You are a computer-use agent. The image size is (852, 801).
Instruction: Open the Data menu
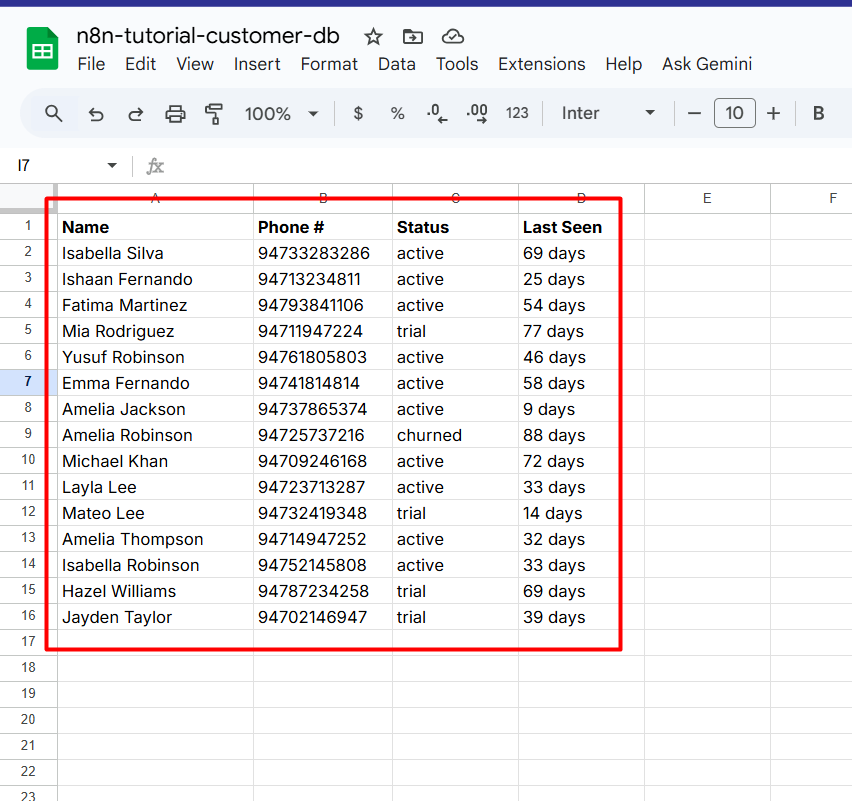396,64
